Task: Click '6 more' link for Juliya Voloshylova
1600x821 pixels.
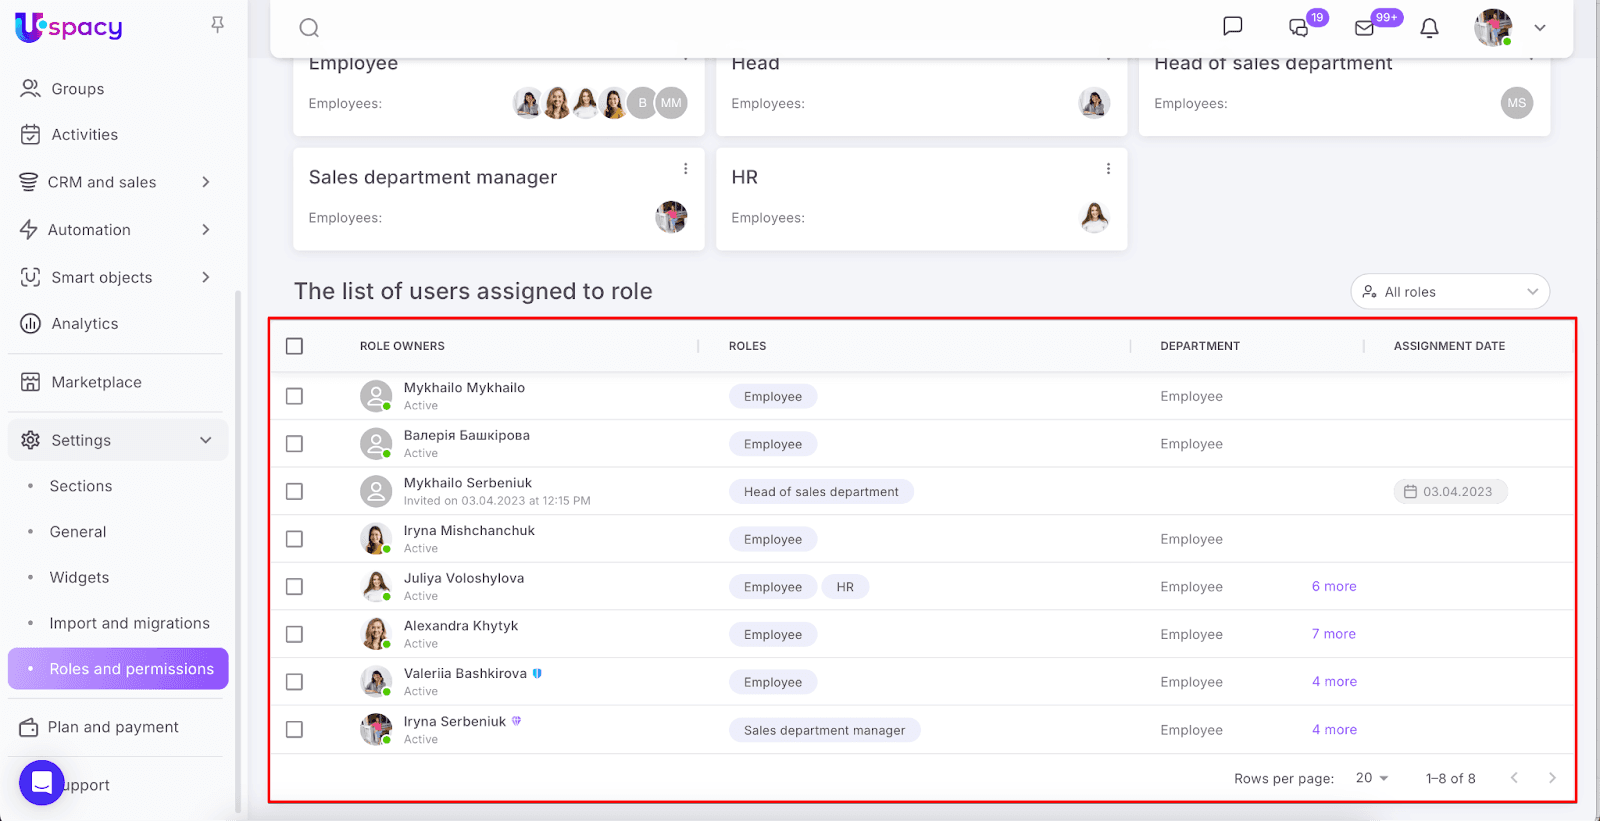Action: click(1334, 587)
